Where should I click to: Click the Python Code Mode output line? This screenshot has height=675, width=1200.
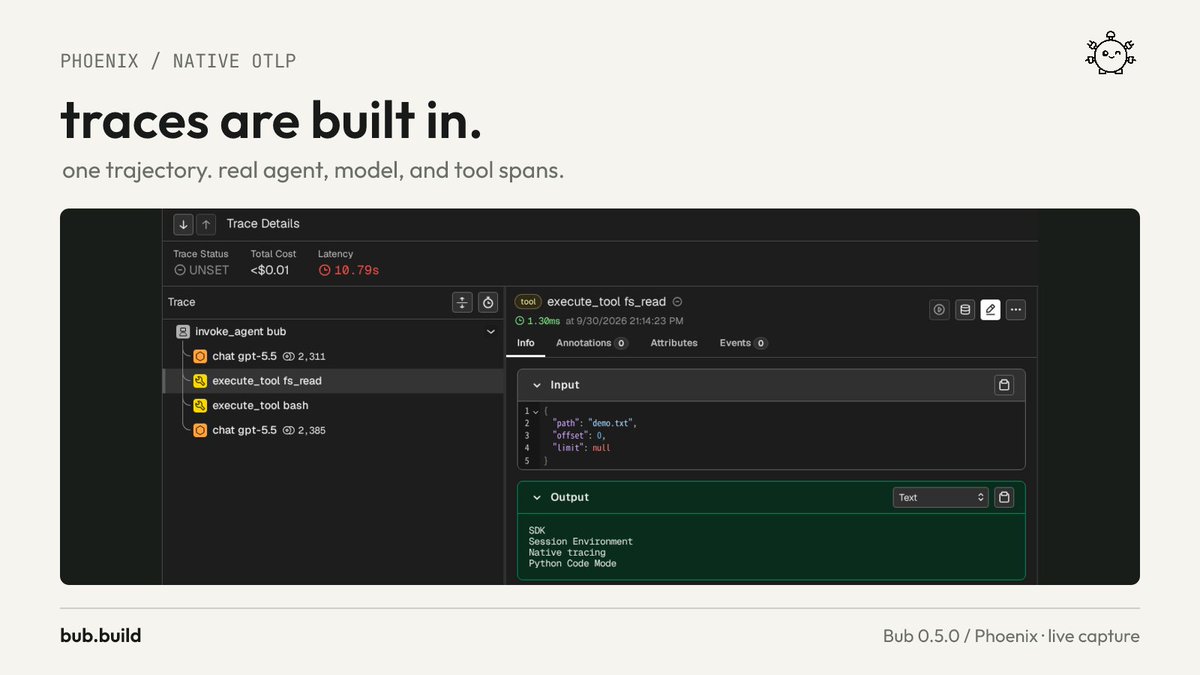(x=573, y=564)
